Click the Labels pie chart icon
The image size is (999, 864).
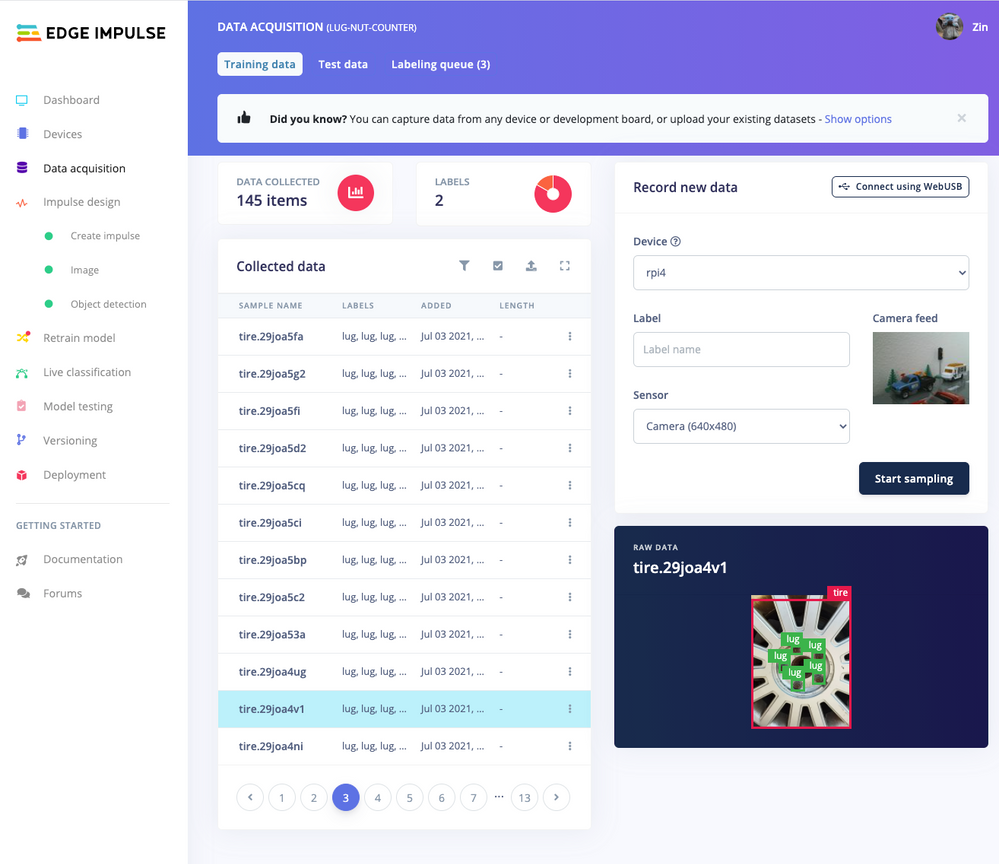point(552,194)
